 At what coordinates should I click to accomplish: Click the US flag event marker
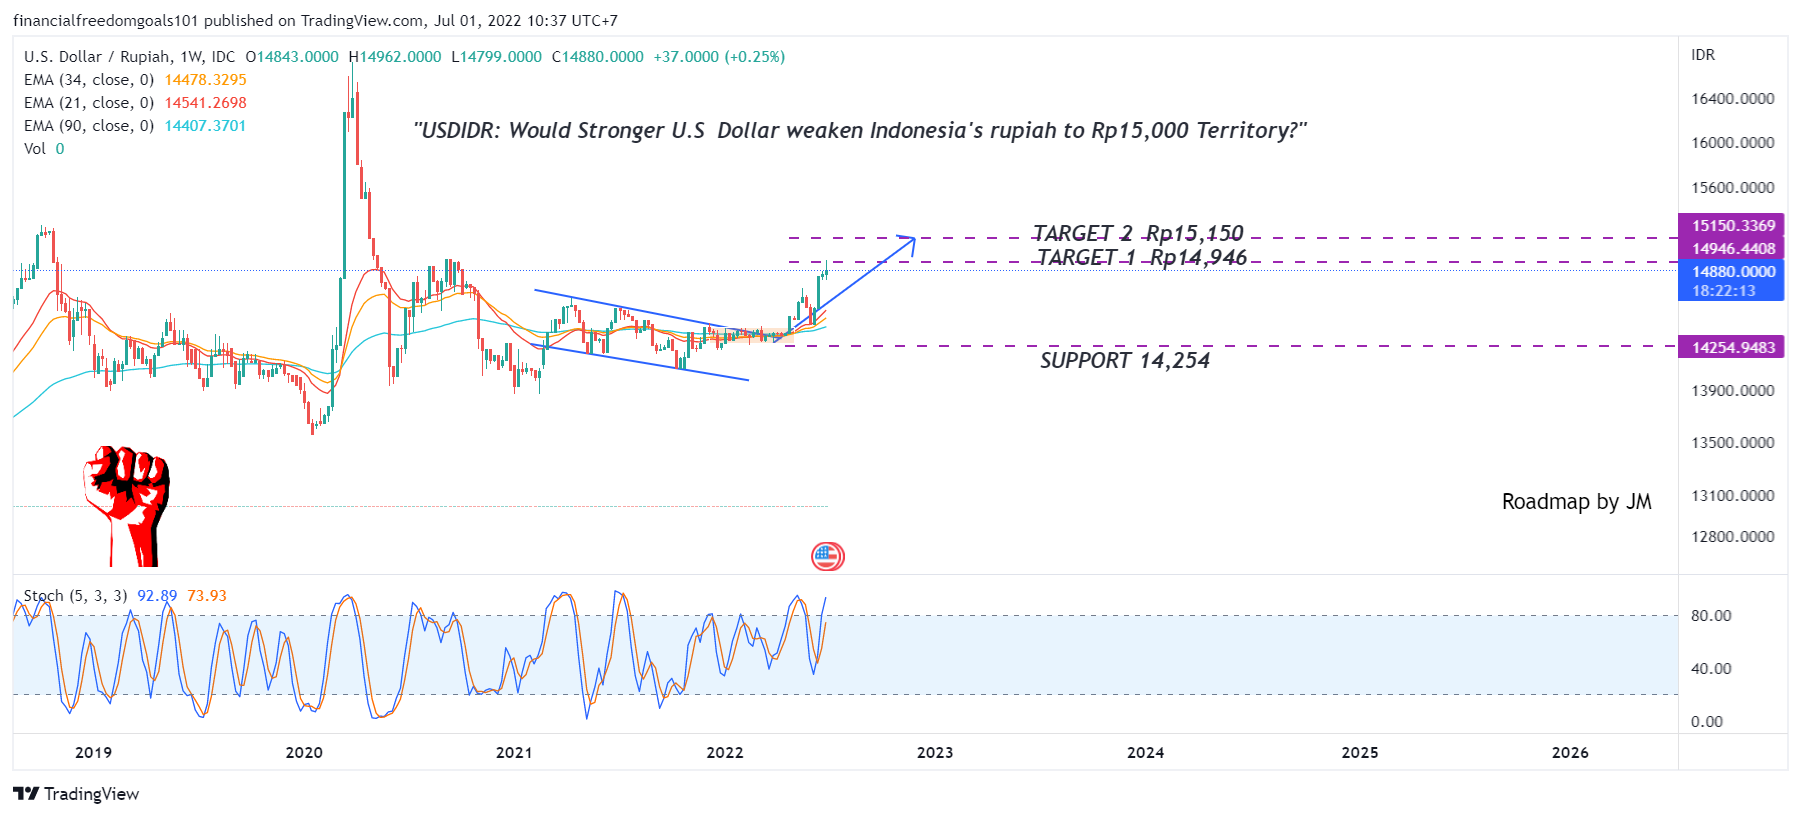coord(827,556)
